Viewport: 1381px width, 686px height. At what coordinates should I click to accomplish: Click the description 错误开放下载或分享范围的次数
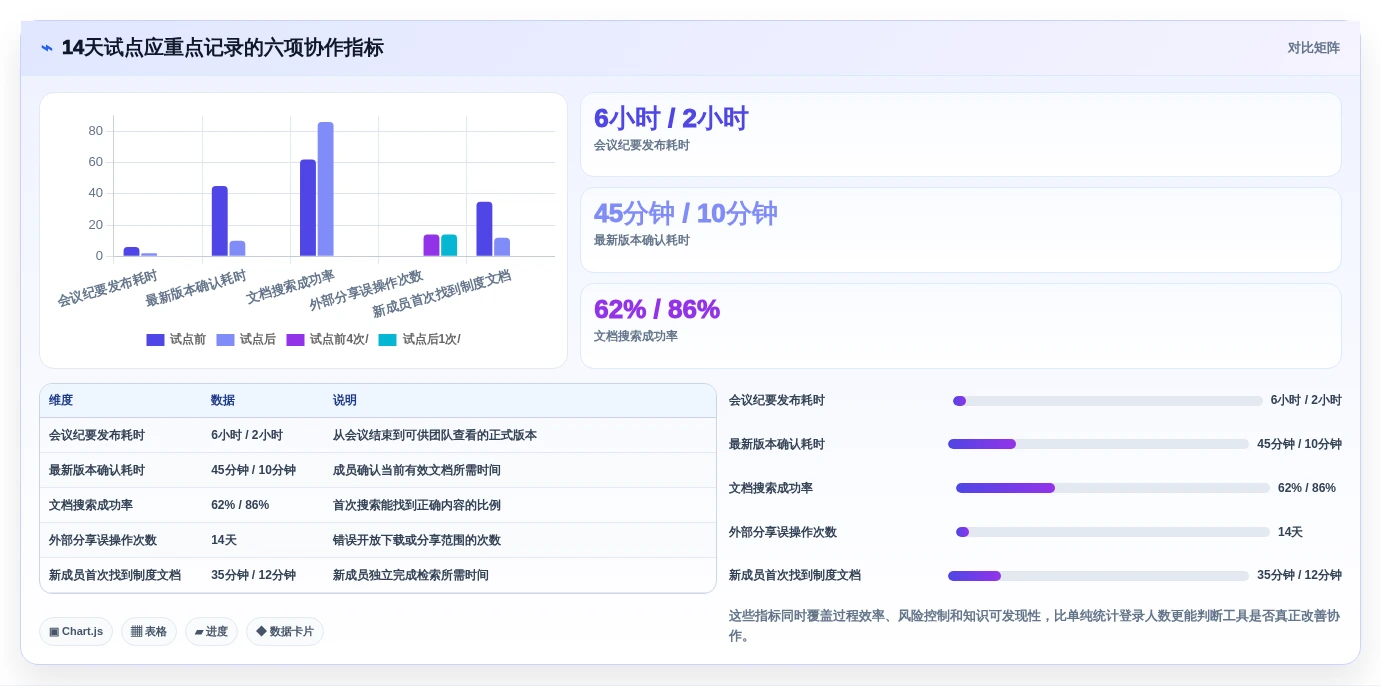[x=417, y=540]
